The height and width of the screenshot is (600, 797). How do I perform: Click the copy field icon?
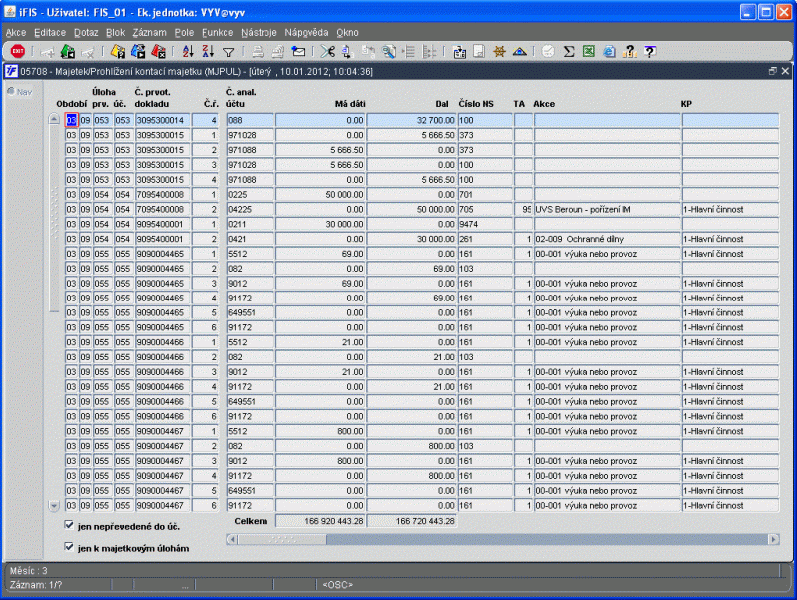pyautogui.click(x=348, y=51)
